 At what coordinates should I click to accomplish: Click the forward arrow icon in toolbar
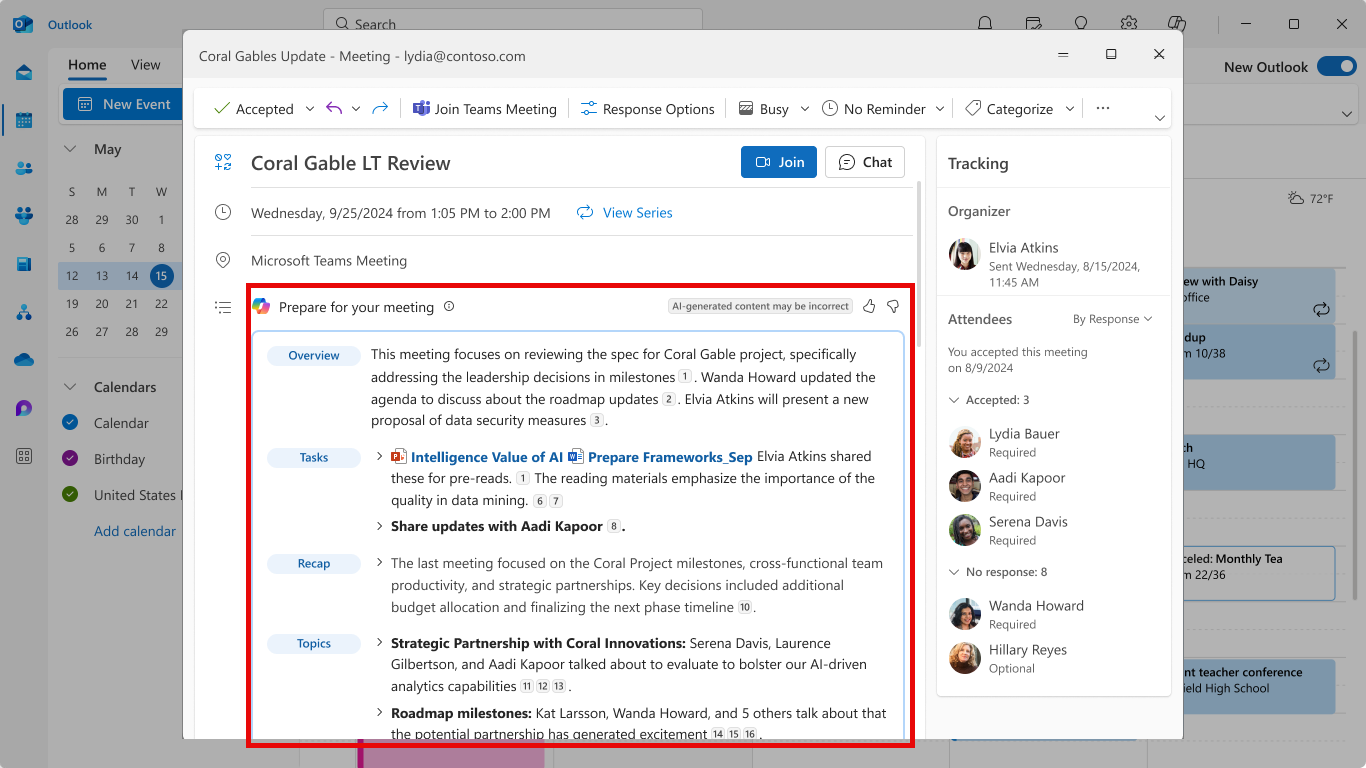point(380,109)
